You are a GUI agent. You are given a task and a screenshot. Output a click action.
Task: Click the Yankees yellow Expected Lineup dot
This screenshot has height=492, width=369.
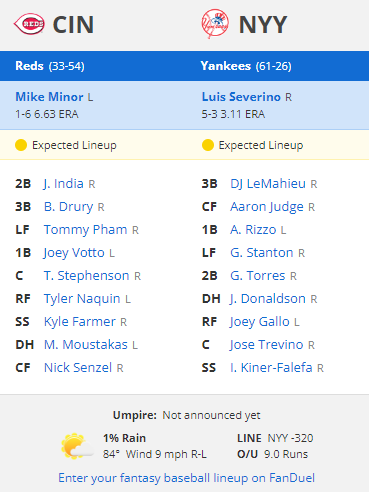click(207, 145)
